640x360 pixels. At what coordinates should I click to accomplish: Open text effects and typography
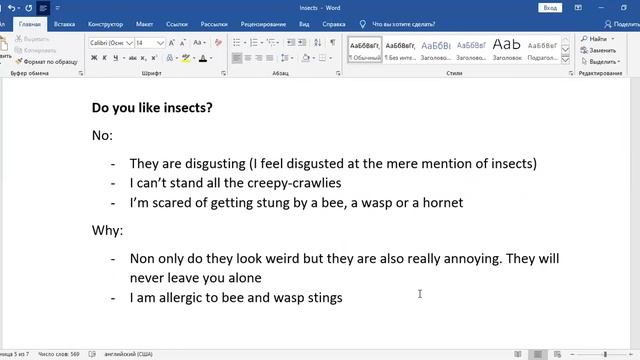(170, 58)
